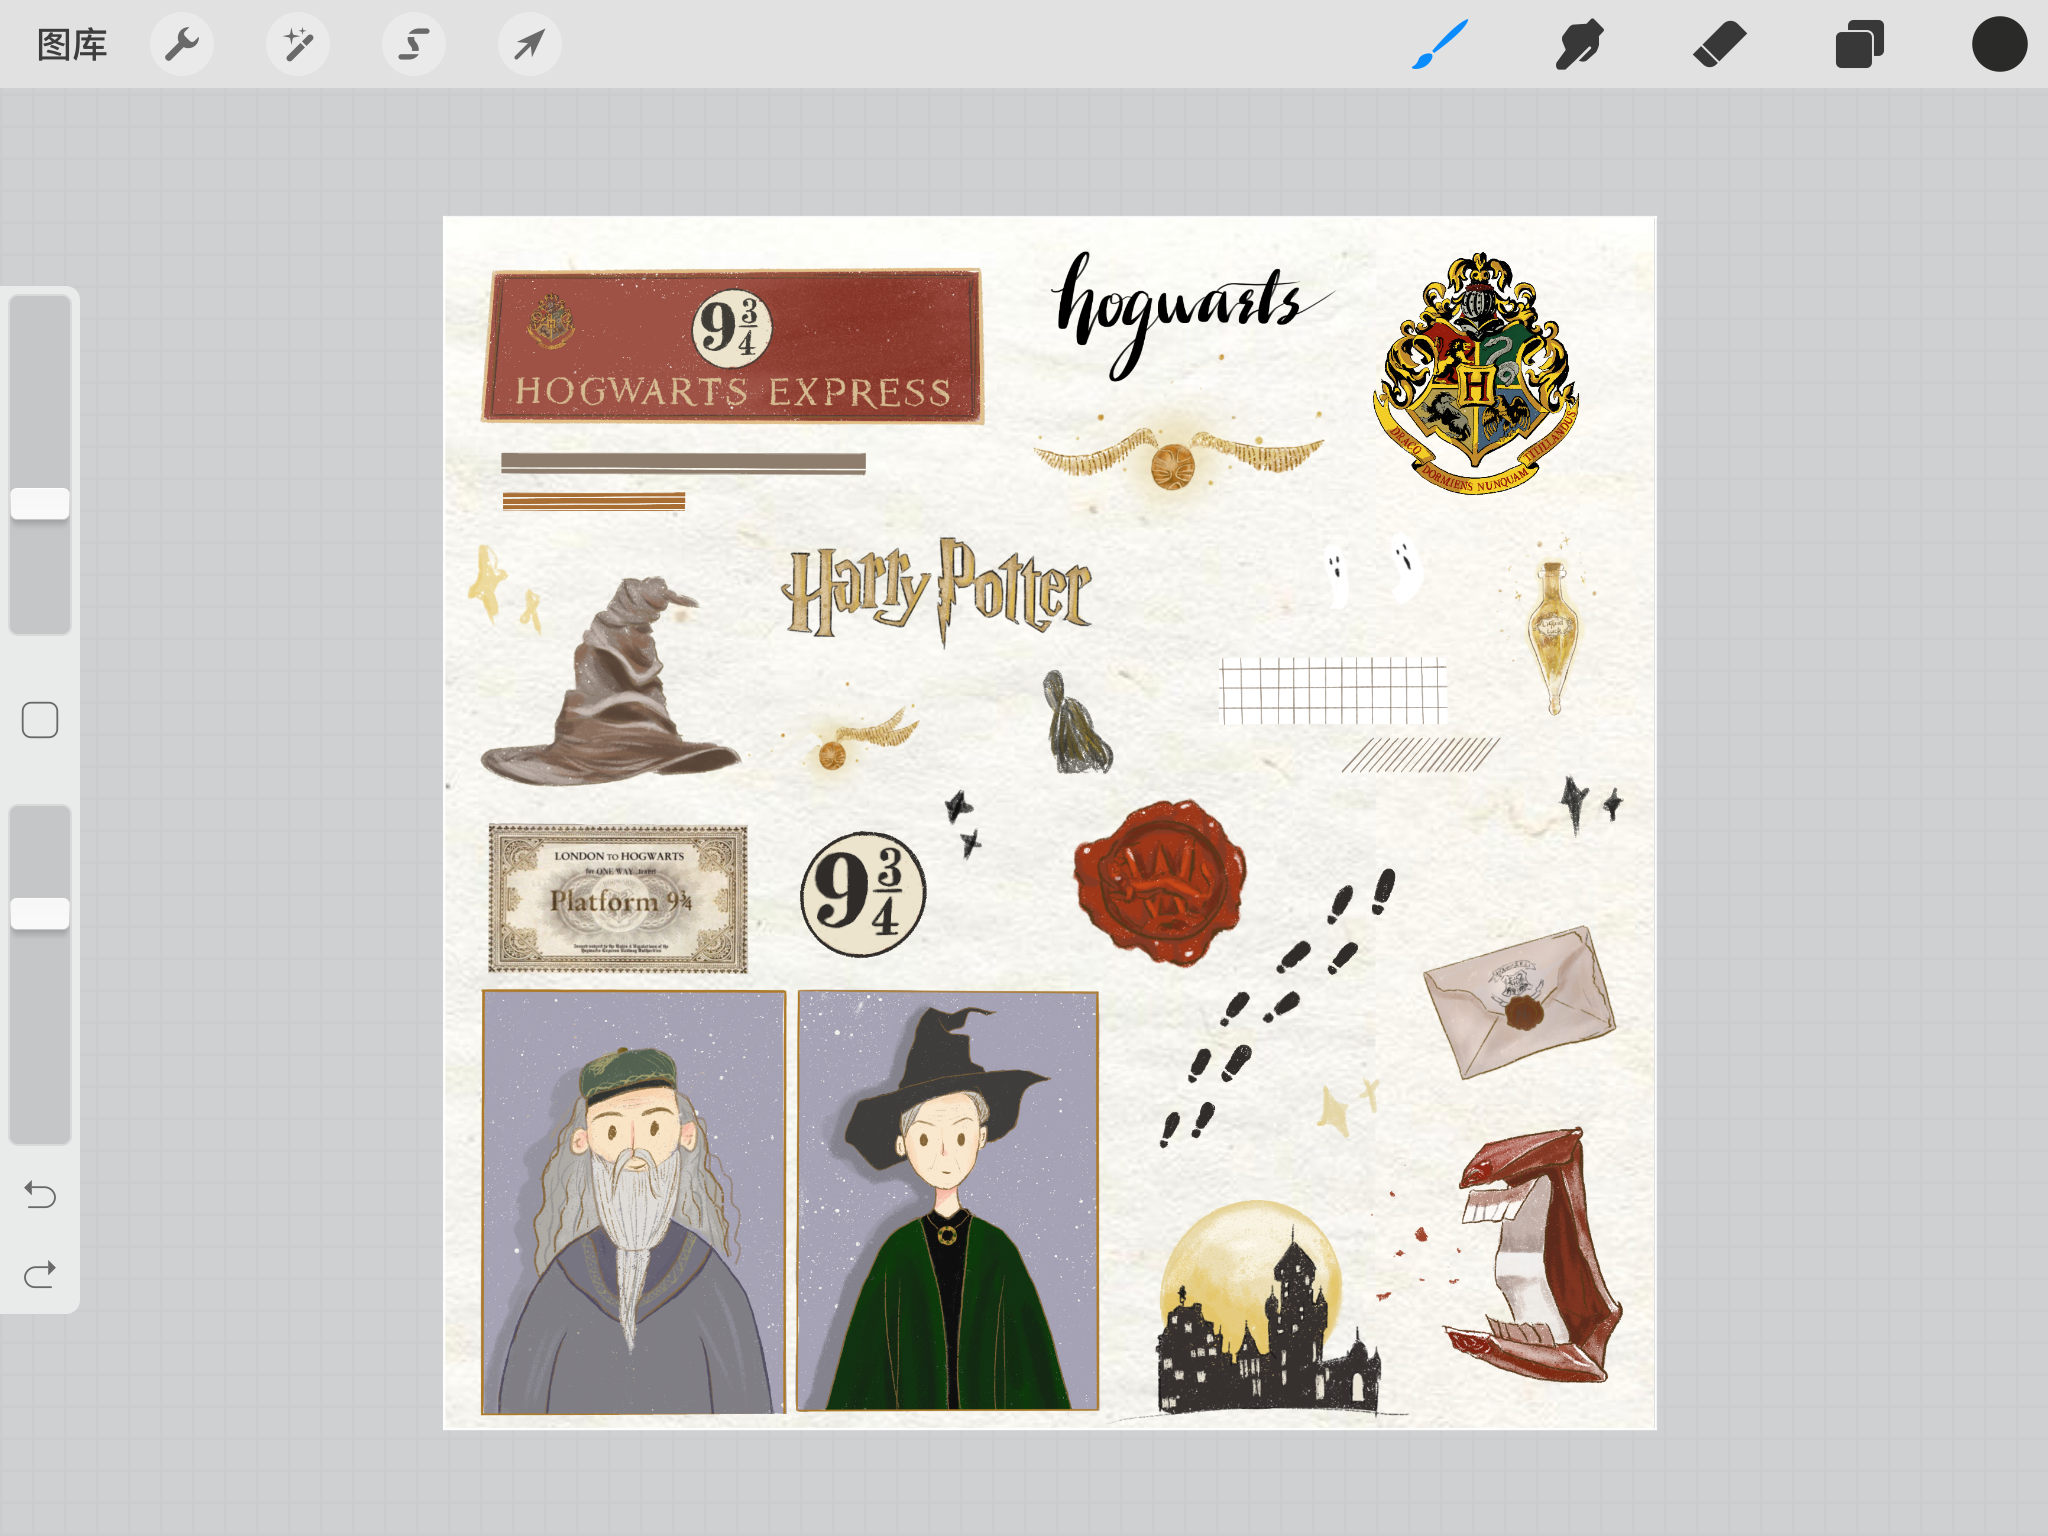The width and height of the screenshot is (2048, 1536).
Task: Click the brush opacity slider handle
Action: 40,913
